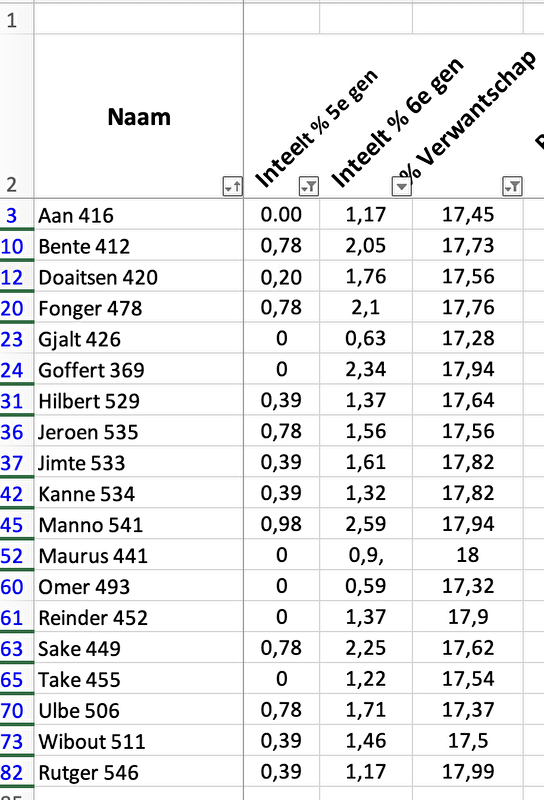Select row header 10
The image size is (544, 800).
(12, 246)
